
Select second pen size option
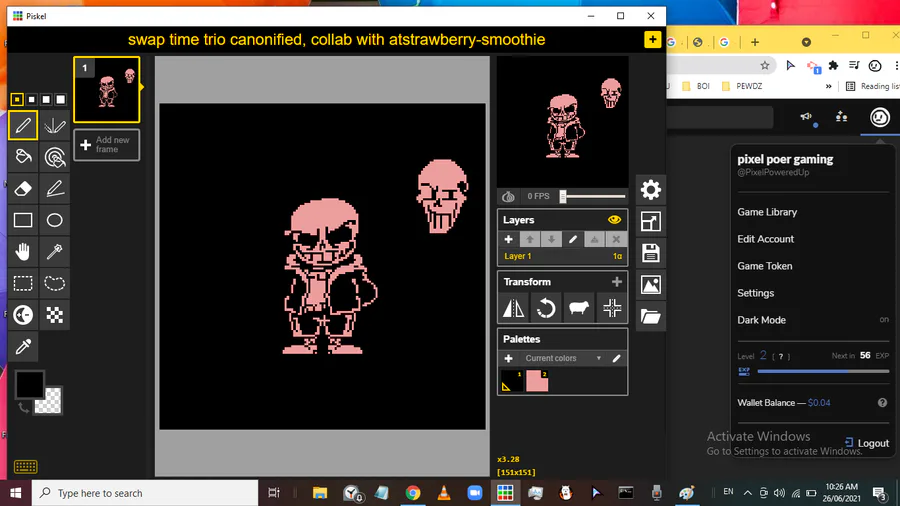click(32, 100)
